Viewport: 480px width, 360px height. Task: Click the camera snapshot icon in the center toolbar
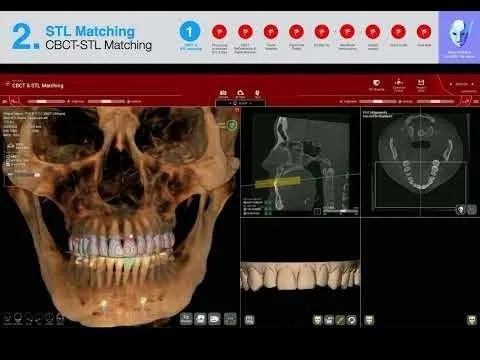click(223, 93)
